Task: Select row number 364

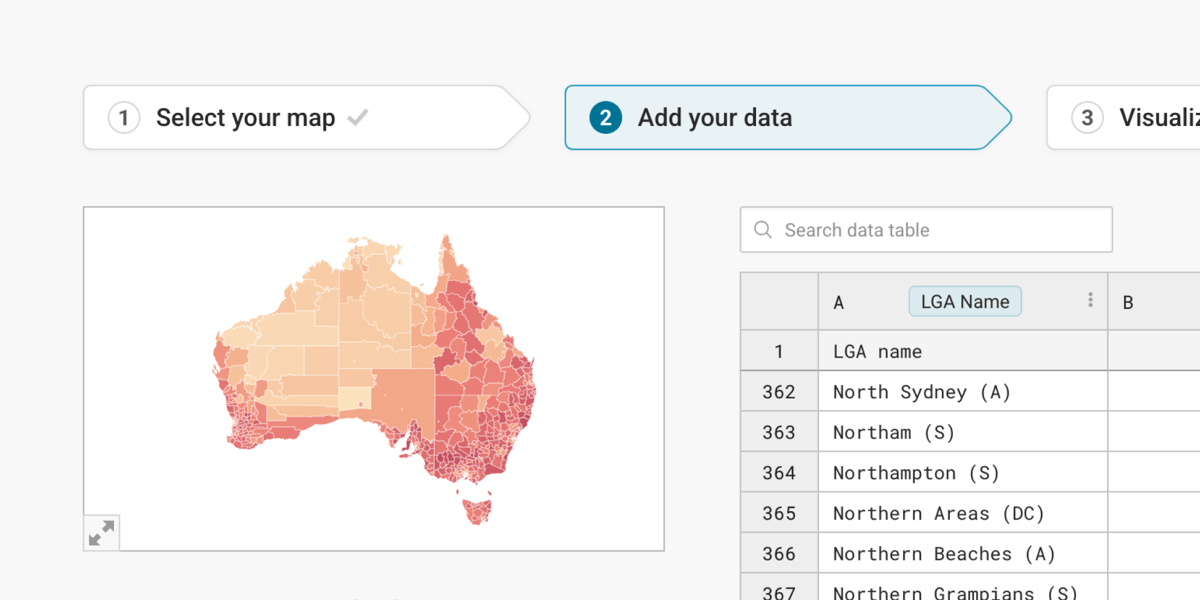Action: click(779, 472)
